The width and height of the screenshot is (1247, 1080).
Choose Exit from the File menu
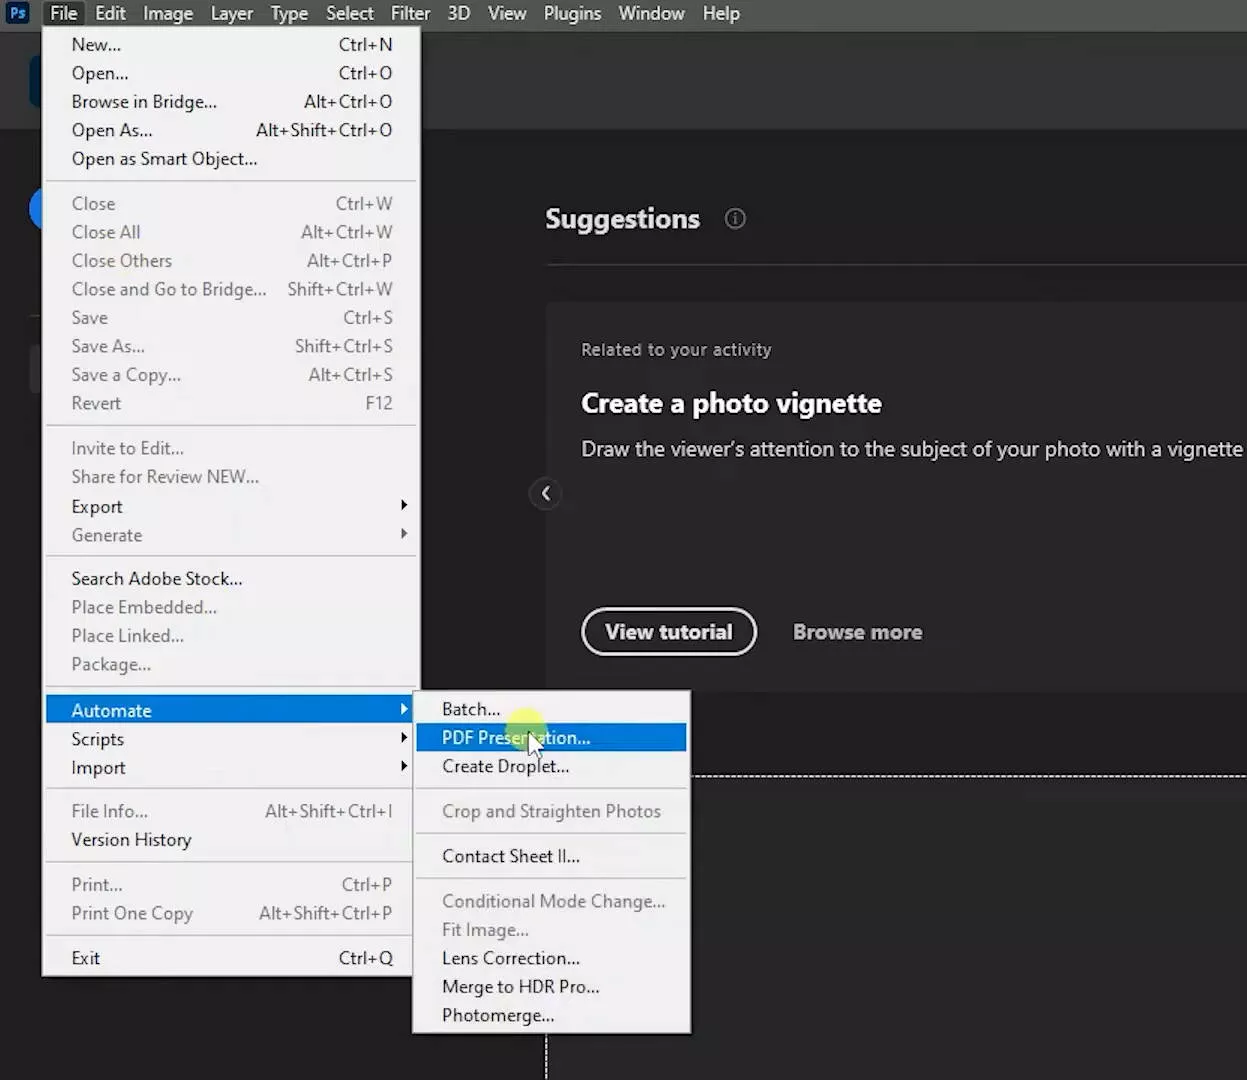[231, 958]
